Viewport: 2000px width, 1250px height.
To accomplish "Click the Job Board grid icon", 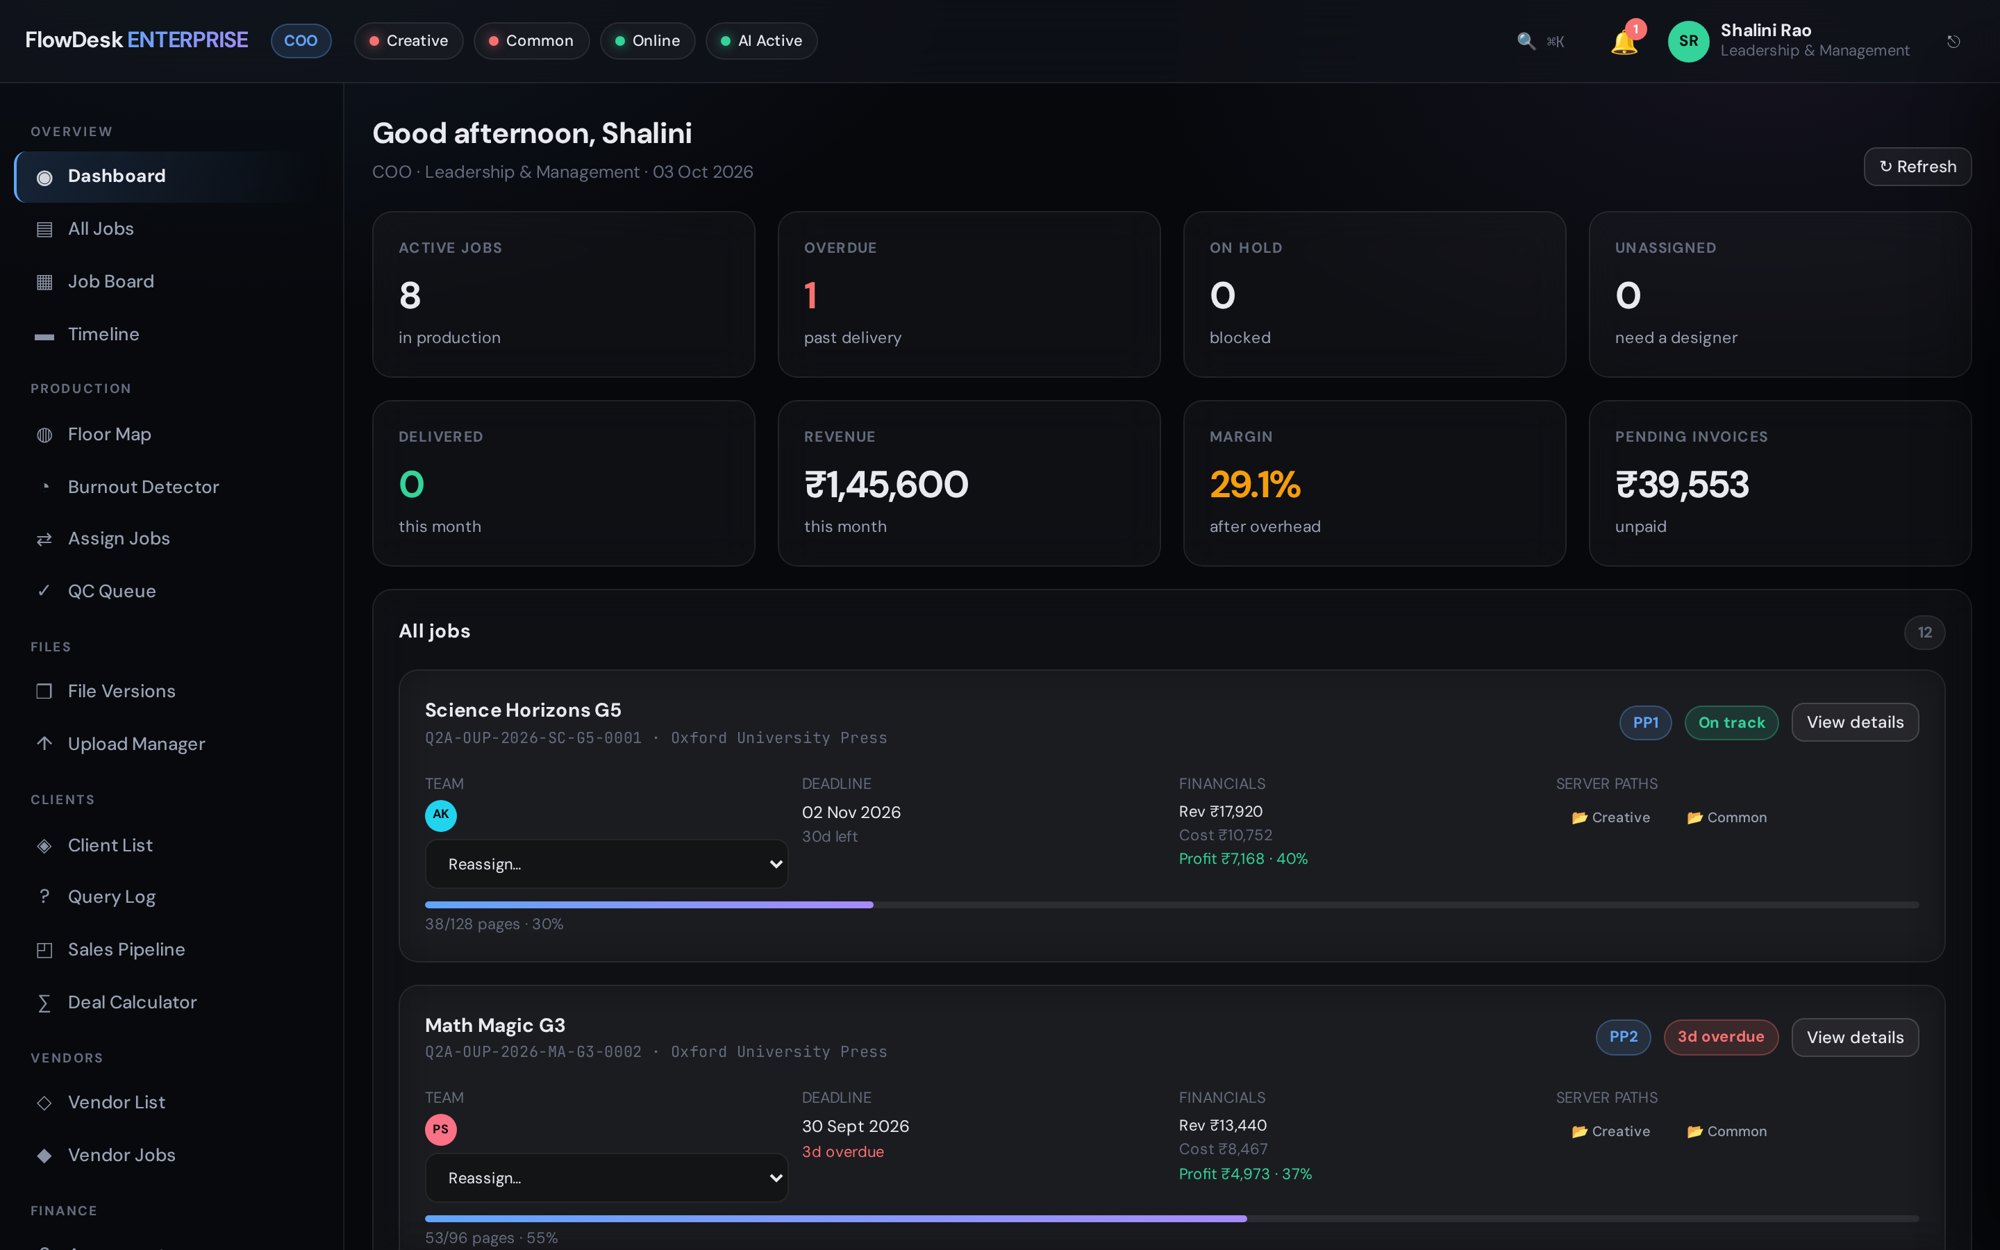I will click(x=44, y=282).
